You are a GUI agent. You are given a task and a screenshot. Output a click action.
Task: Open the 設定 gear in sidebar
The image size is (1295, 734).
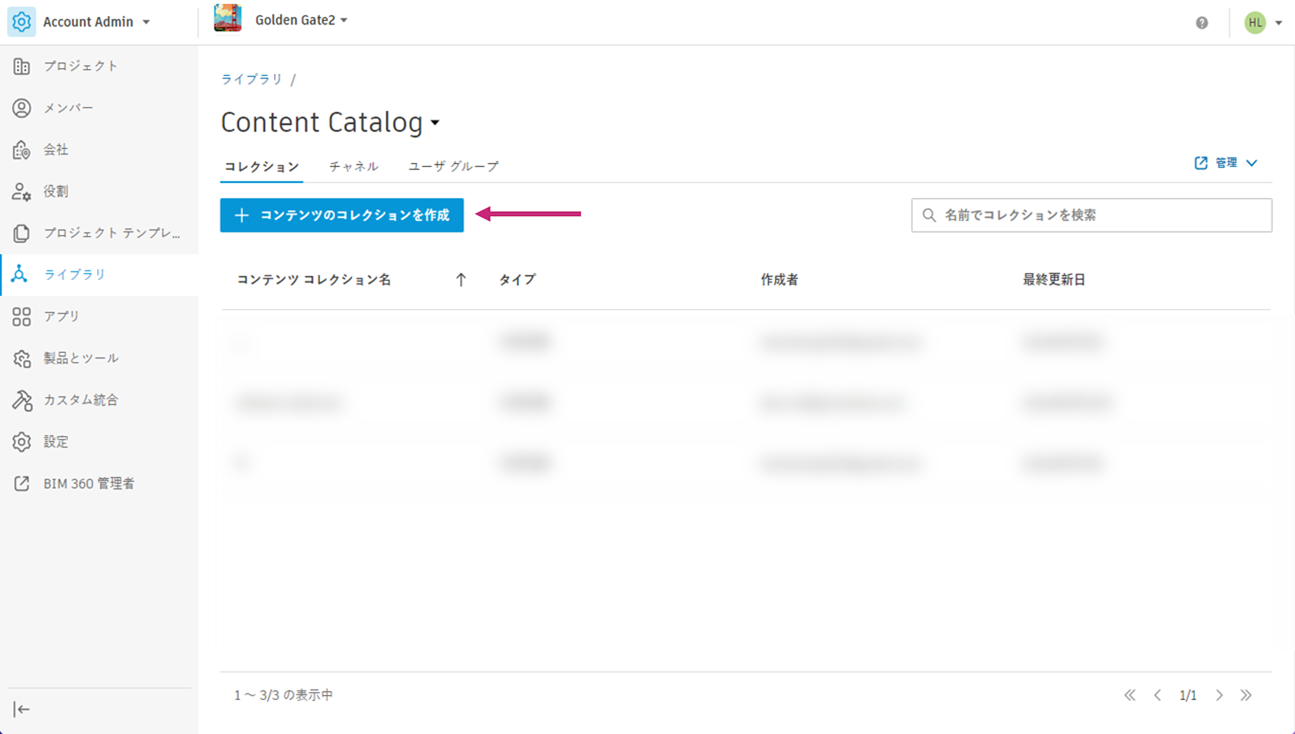coord(22,441)
